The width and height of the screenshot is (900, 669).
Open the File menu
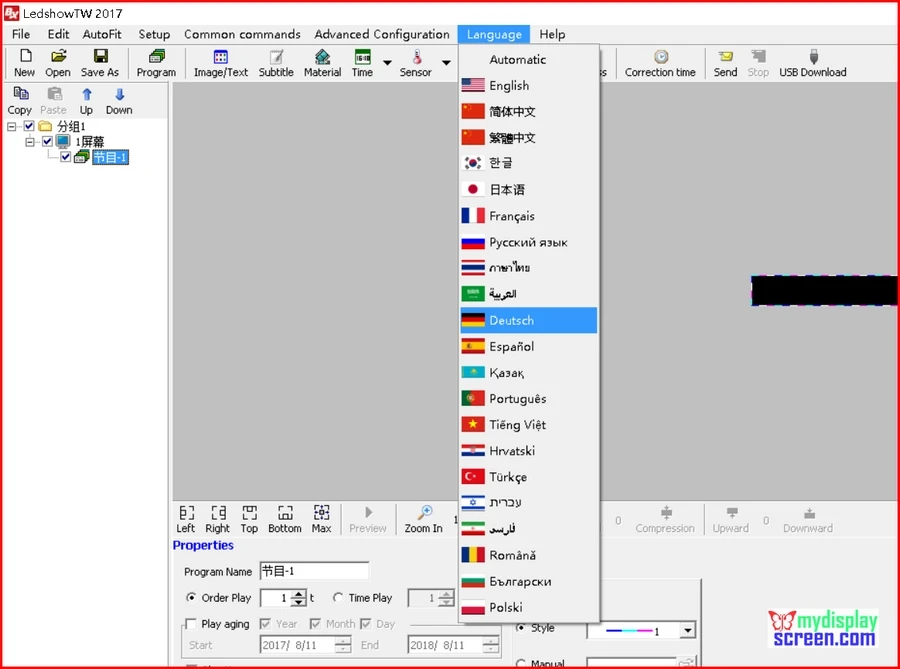click(21, 34)
